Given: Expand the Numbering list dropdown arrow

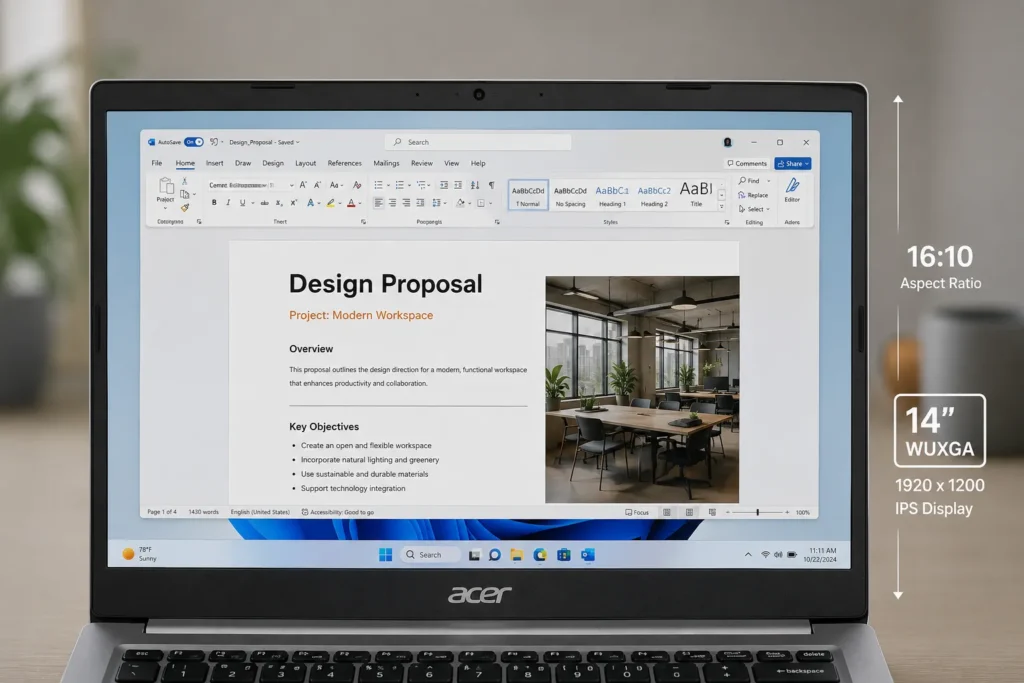Looking at the screenshot, I should click(x=409, y=185).
